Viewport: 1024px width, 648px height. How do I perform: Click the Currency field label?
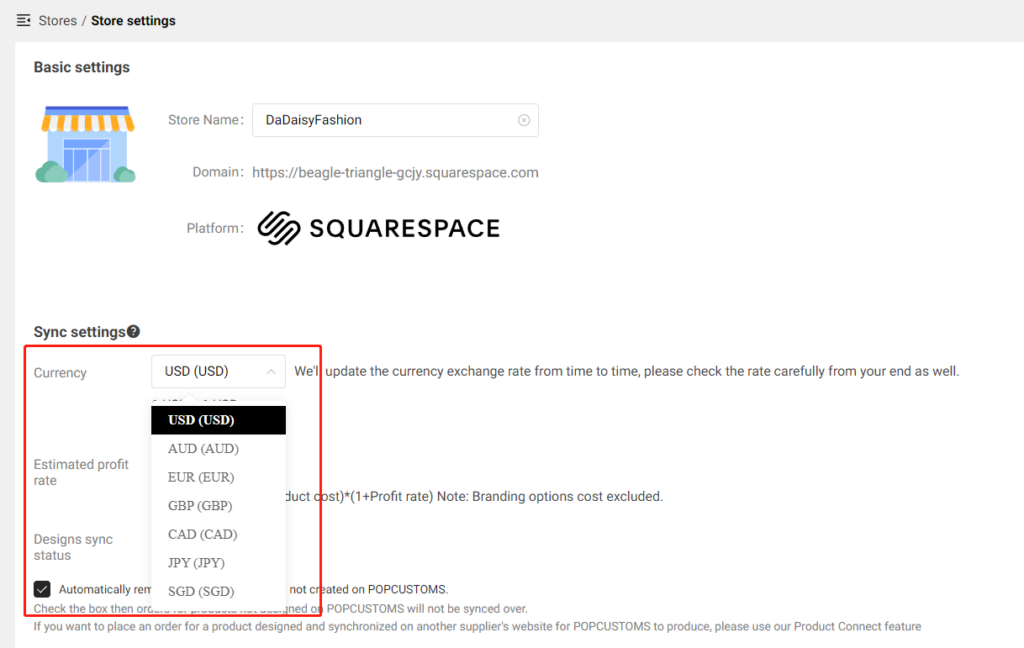(60, 372)
